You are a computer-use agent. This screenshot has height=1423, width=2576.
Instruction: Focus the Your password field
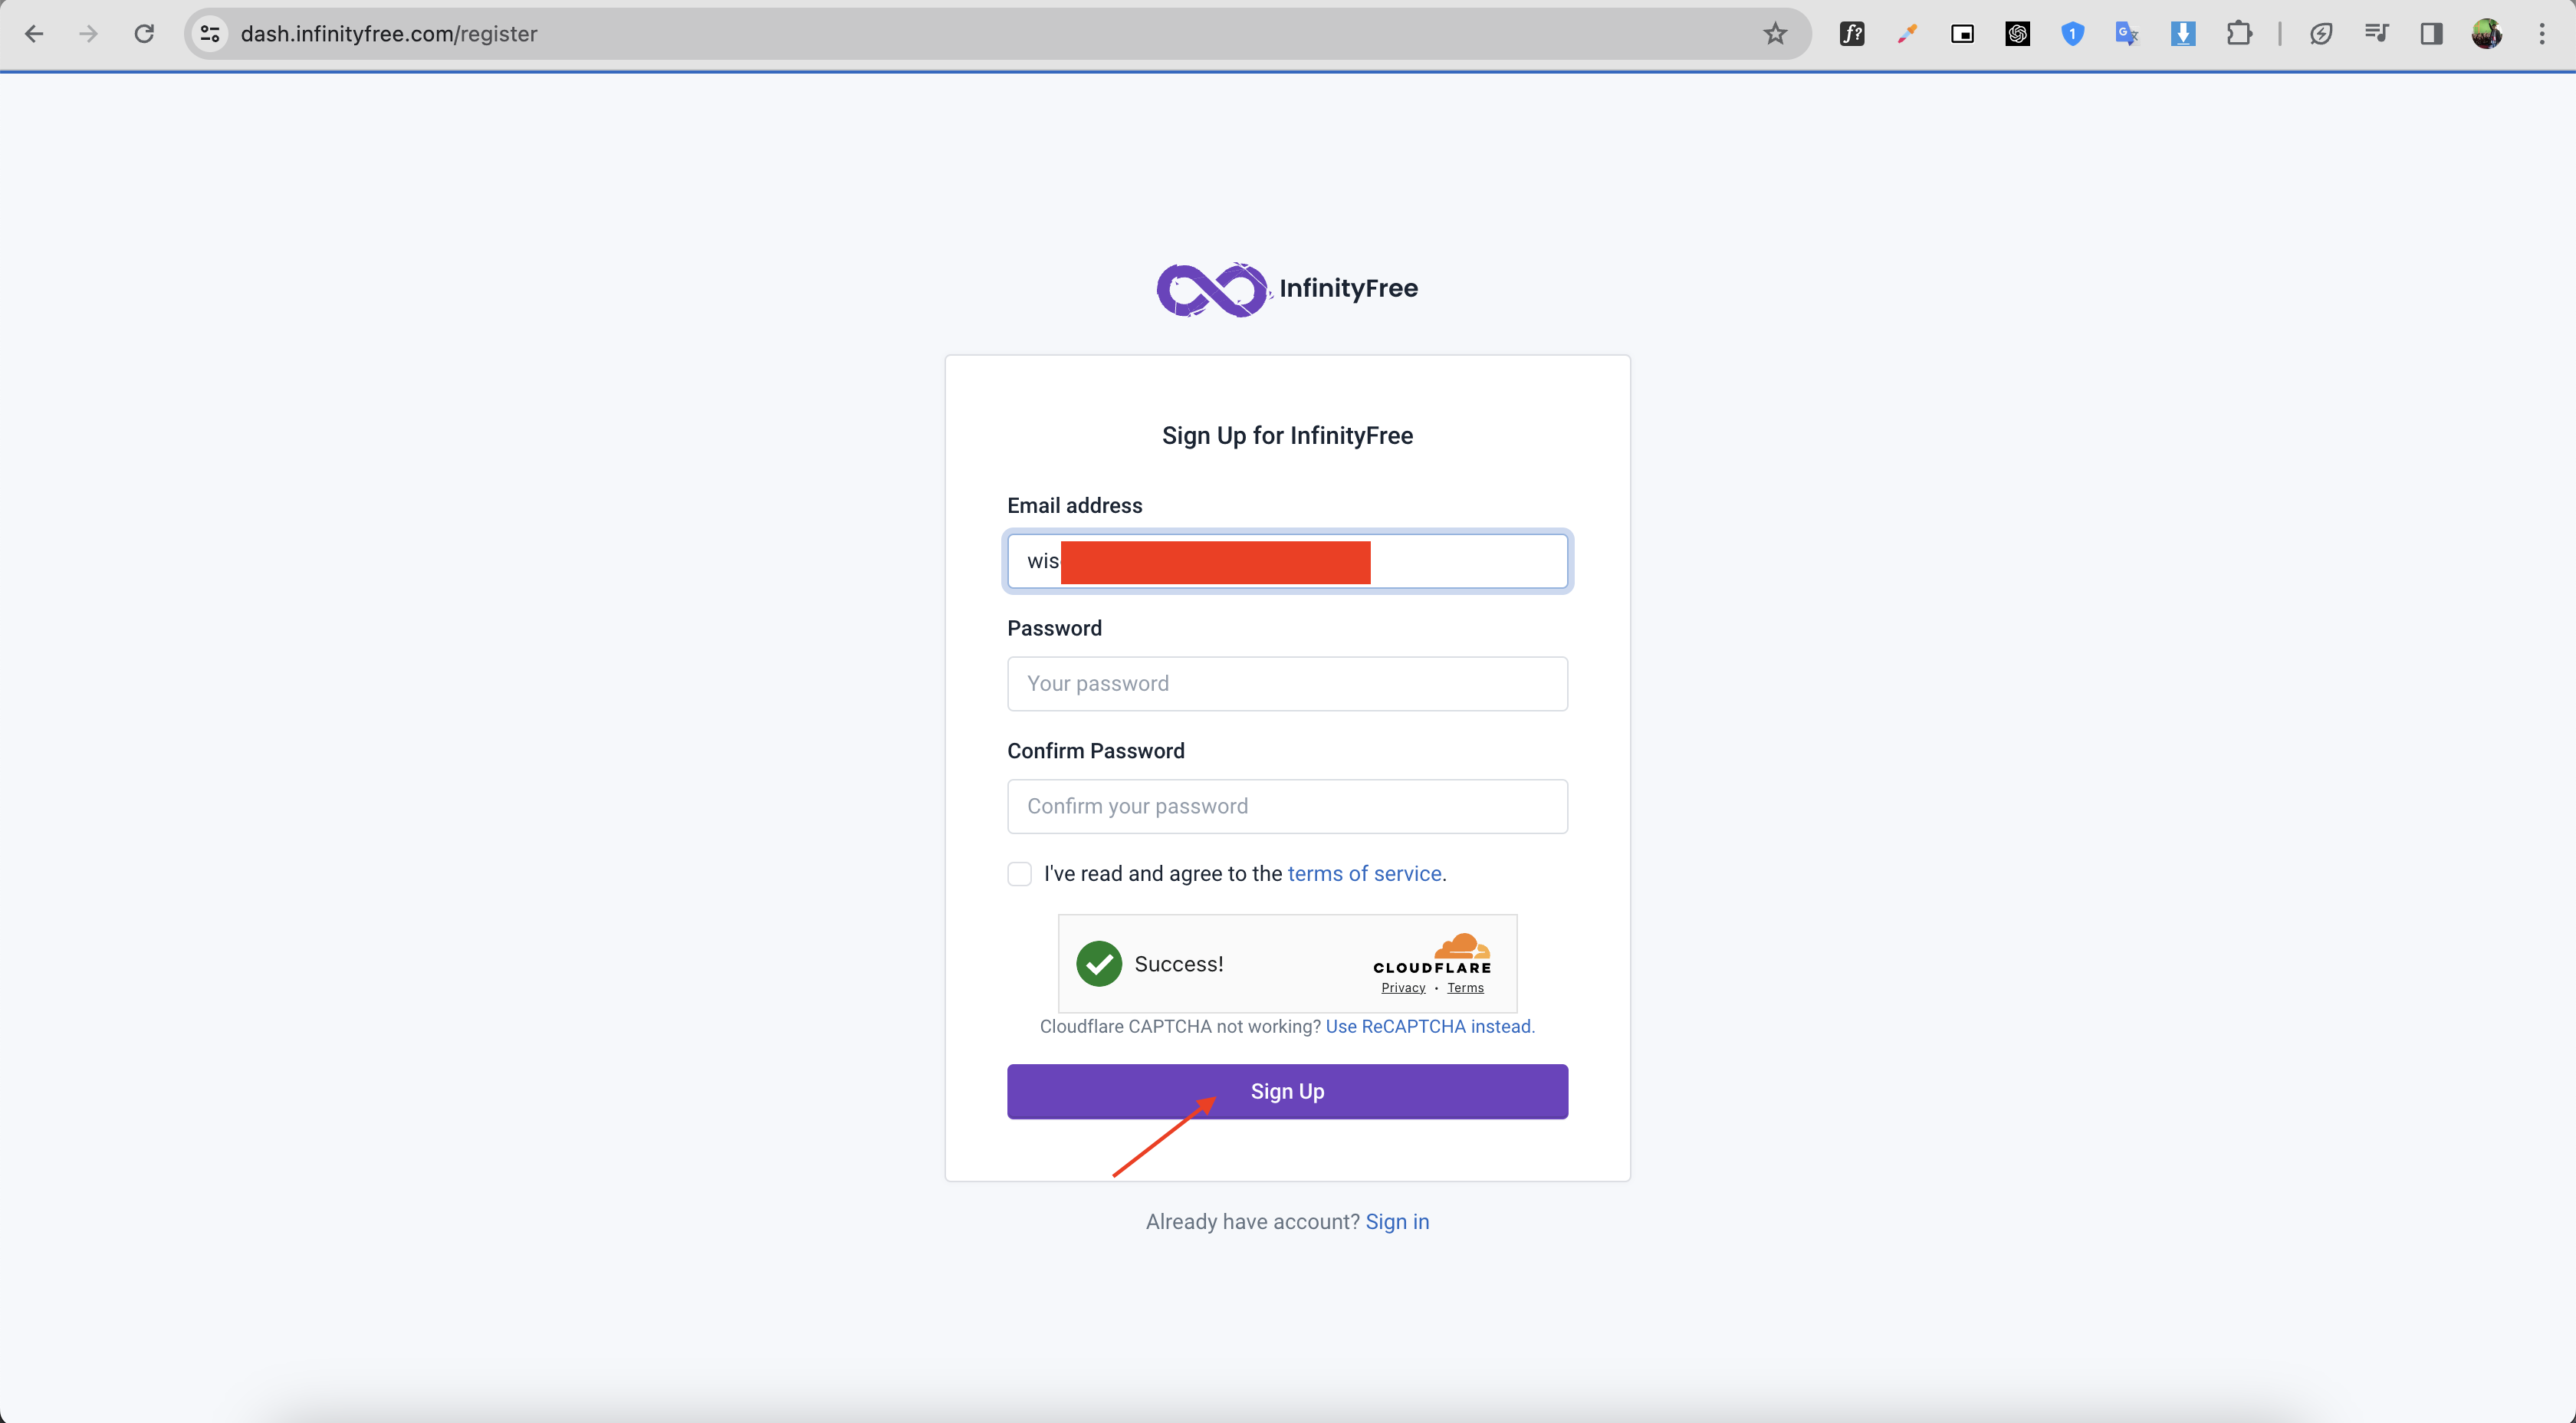point(1287,684)
